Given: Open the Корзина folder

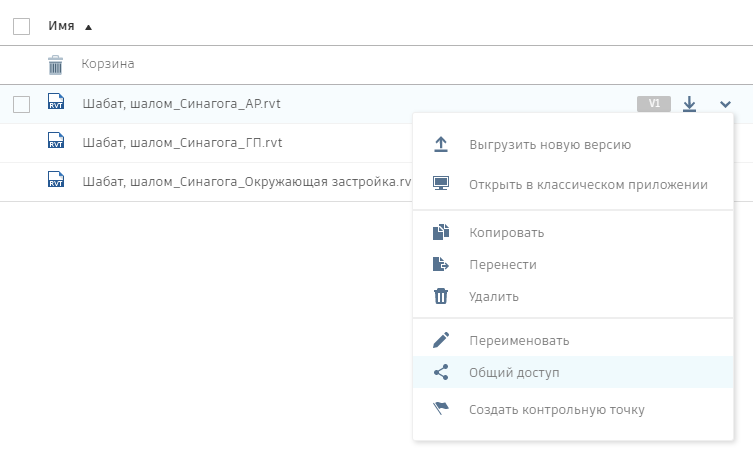Looking at the screenshot, I should (x=108, y=65).
